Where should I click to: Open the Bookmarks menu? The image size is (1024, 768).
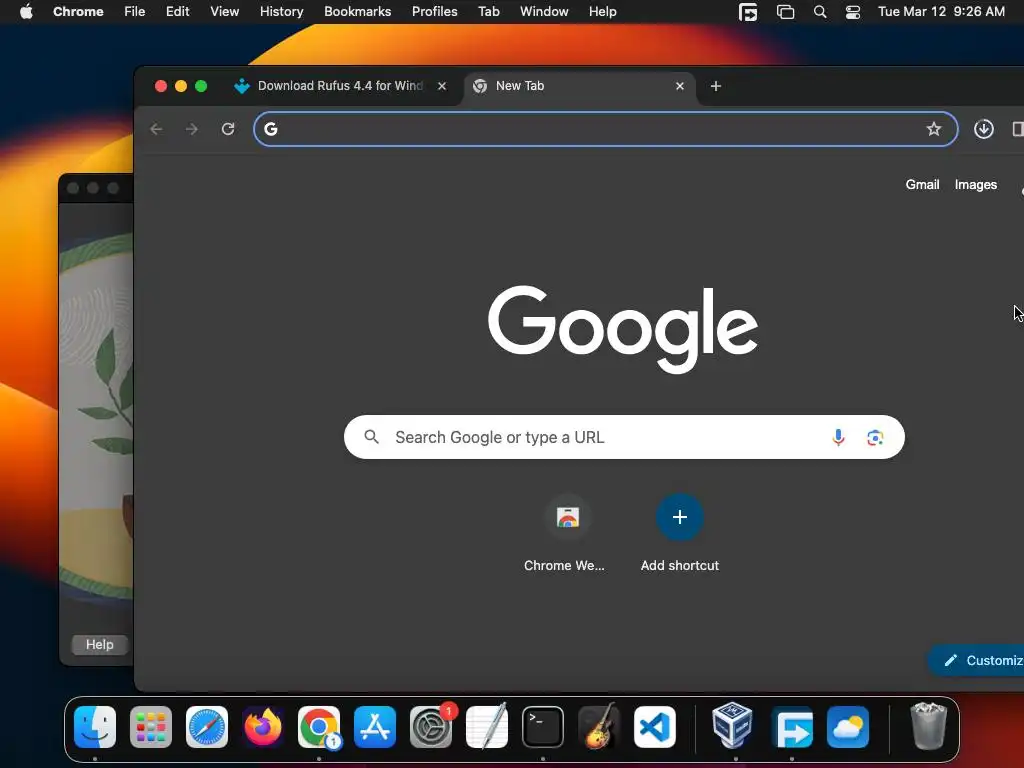pos(358,12)
